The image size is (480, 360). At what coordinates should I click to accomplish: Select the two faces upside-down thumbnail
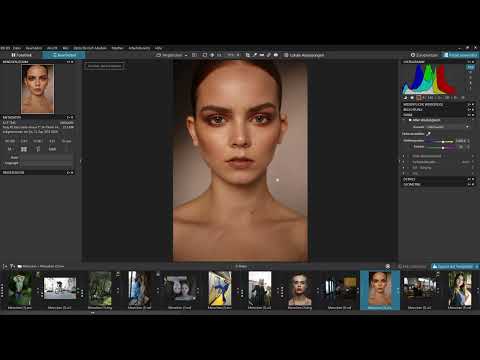tap(180, 289)
